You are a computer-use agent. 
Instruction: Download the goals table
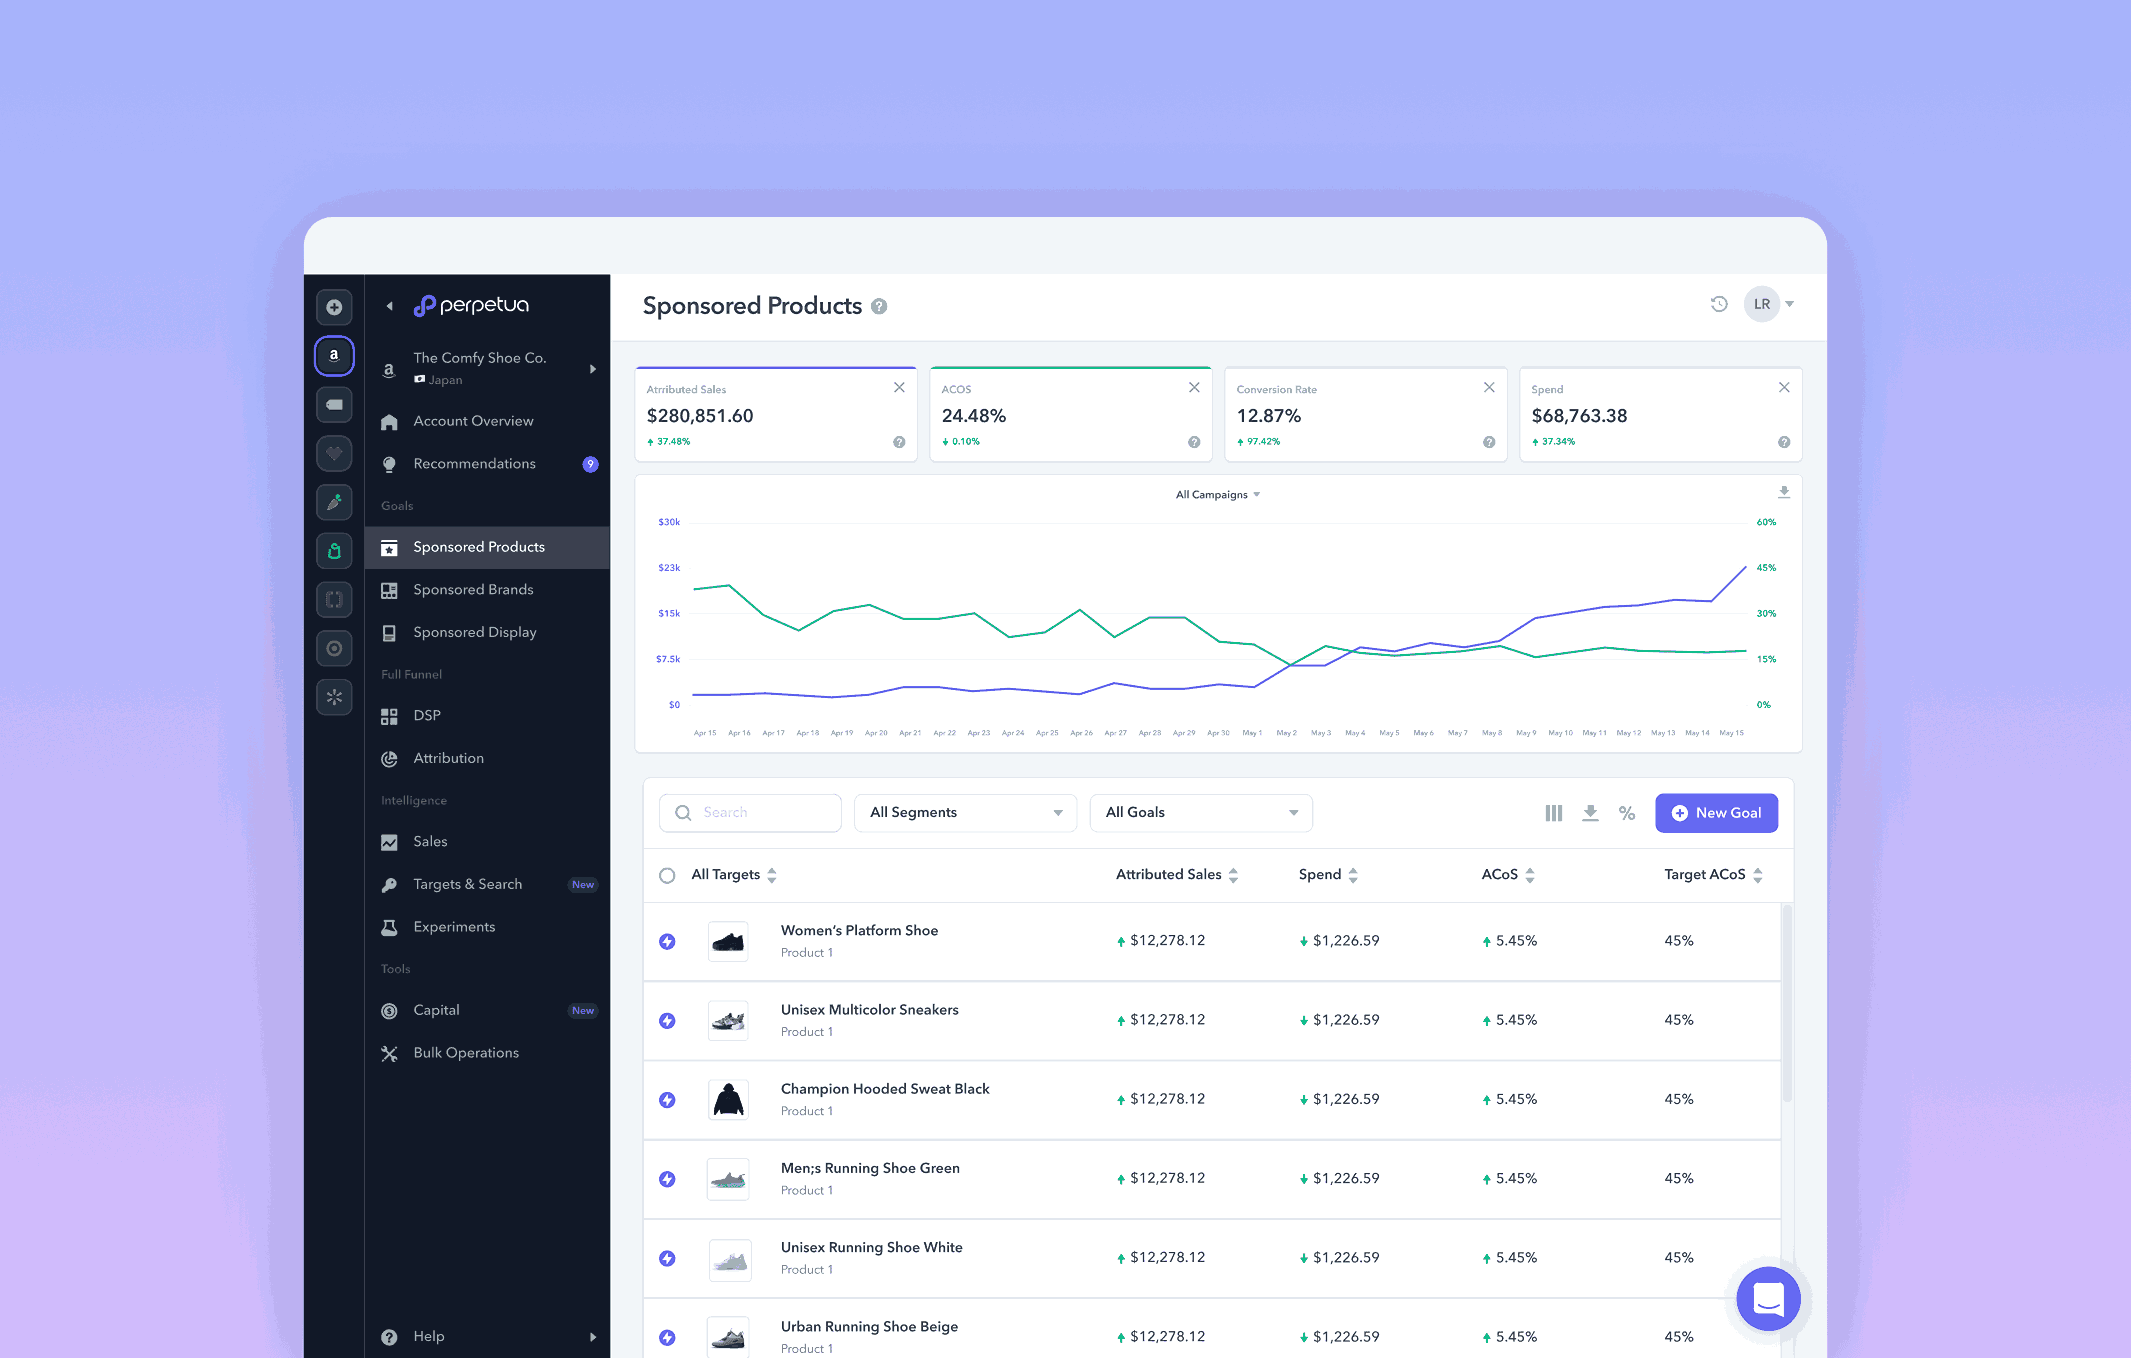click(x=1590, y=813)
